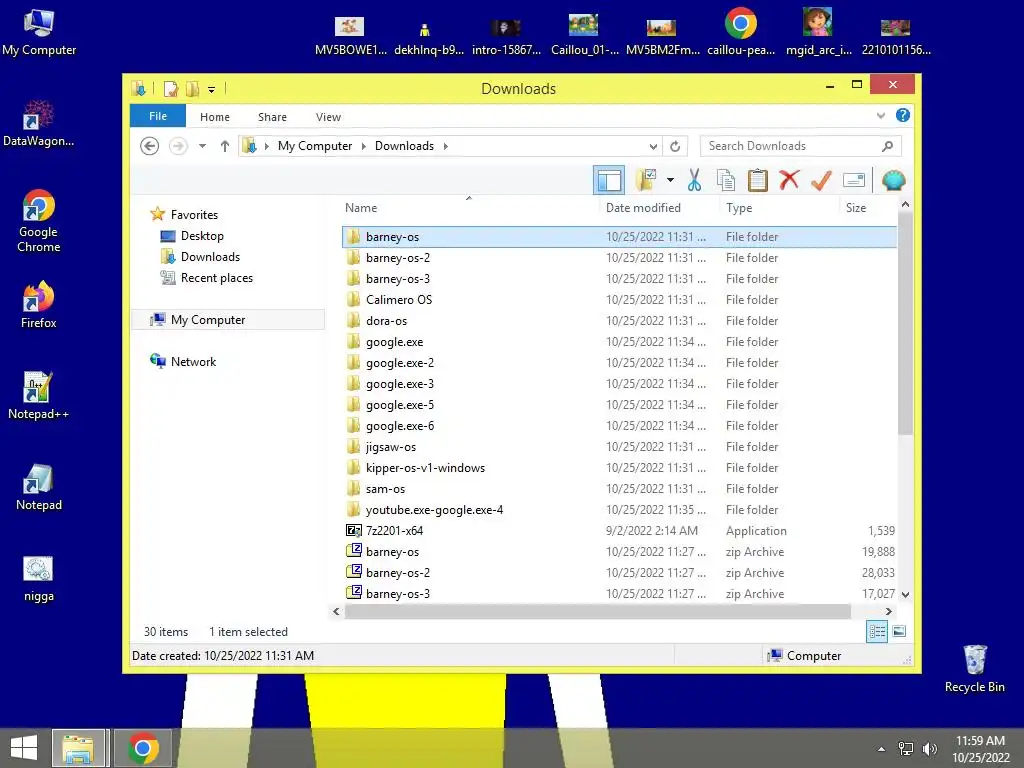Click the orange checkmark Properties icon
The width and height of the screenshot is (1024, 768).
[x=821, y=180]
